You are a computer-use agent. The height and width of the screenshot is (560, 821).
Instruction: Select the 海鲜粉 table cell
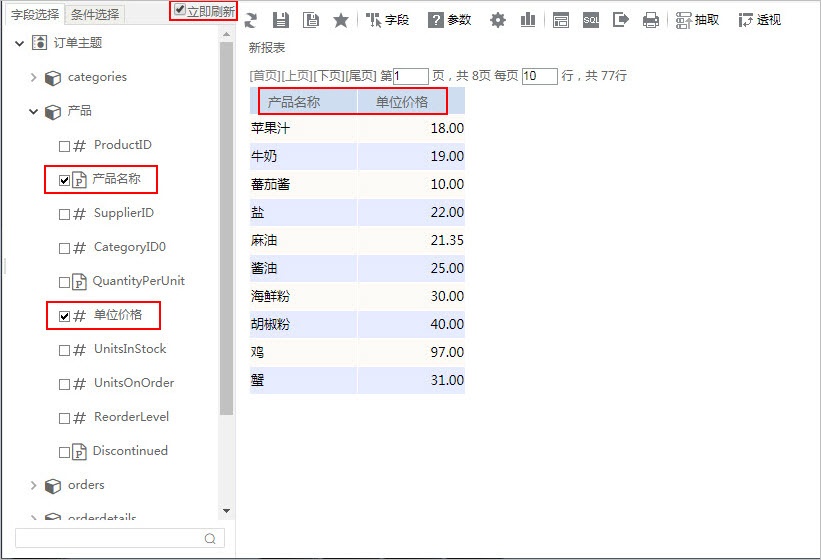coord(303,296)
